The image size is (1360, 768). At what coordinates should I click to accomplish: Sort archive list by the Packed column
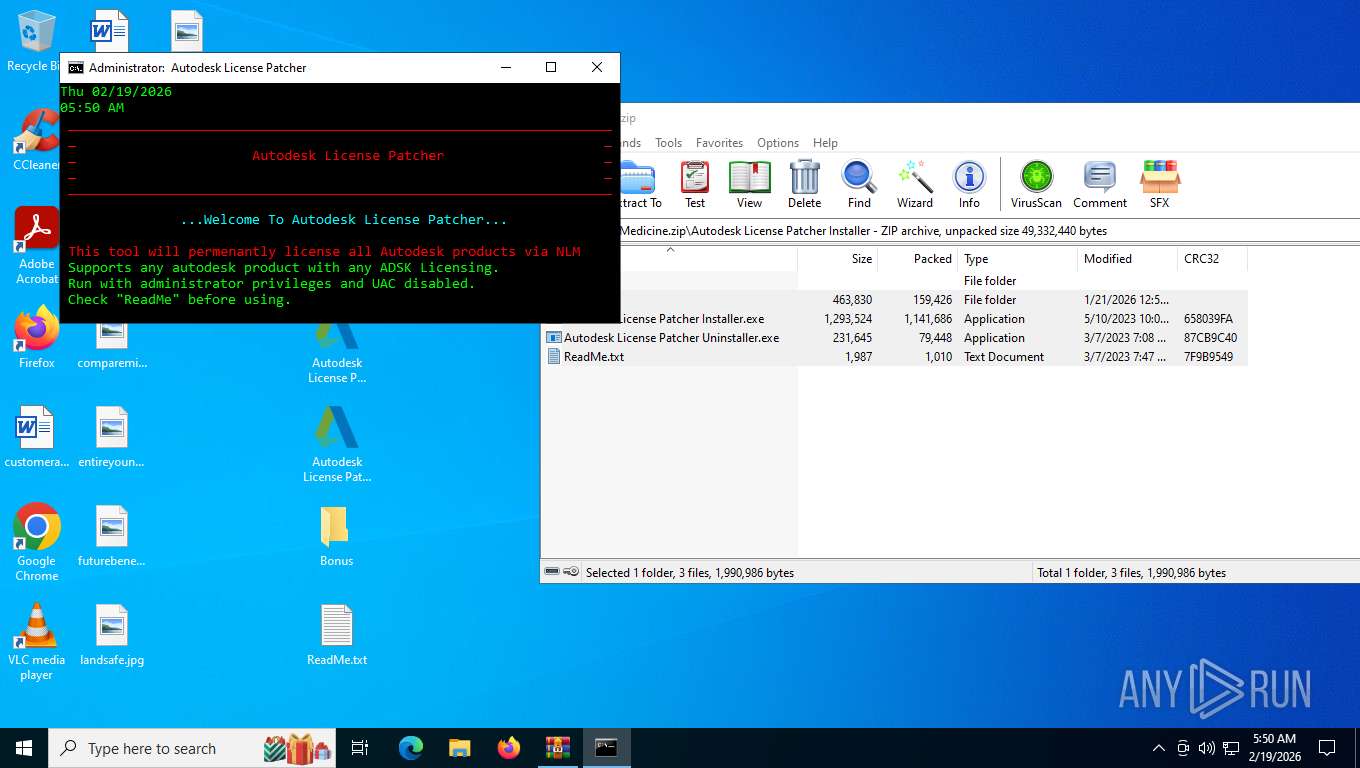[917, 259]
